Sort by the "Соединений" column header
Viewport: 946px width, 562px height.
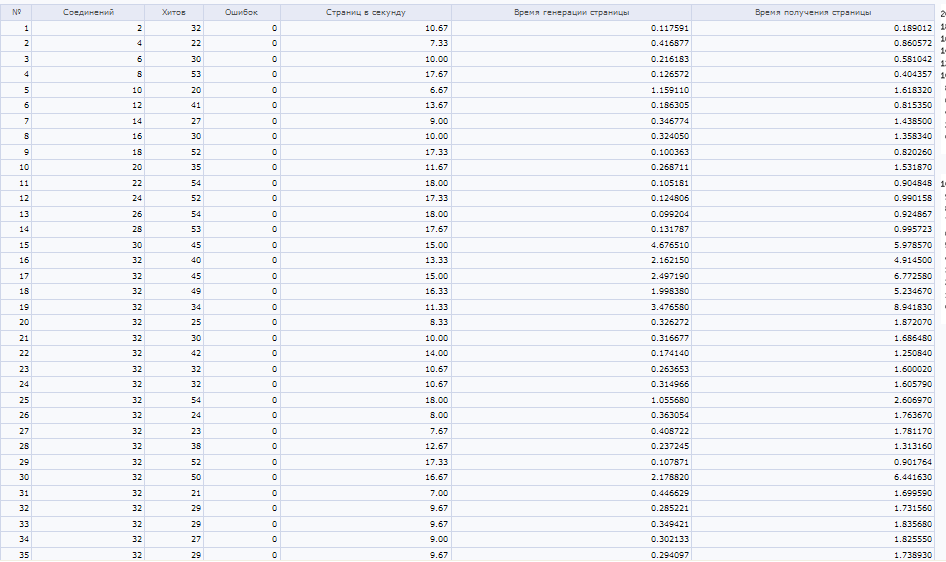88,12
